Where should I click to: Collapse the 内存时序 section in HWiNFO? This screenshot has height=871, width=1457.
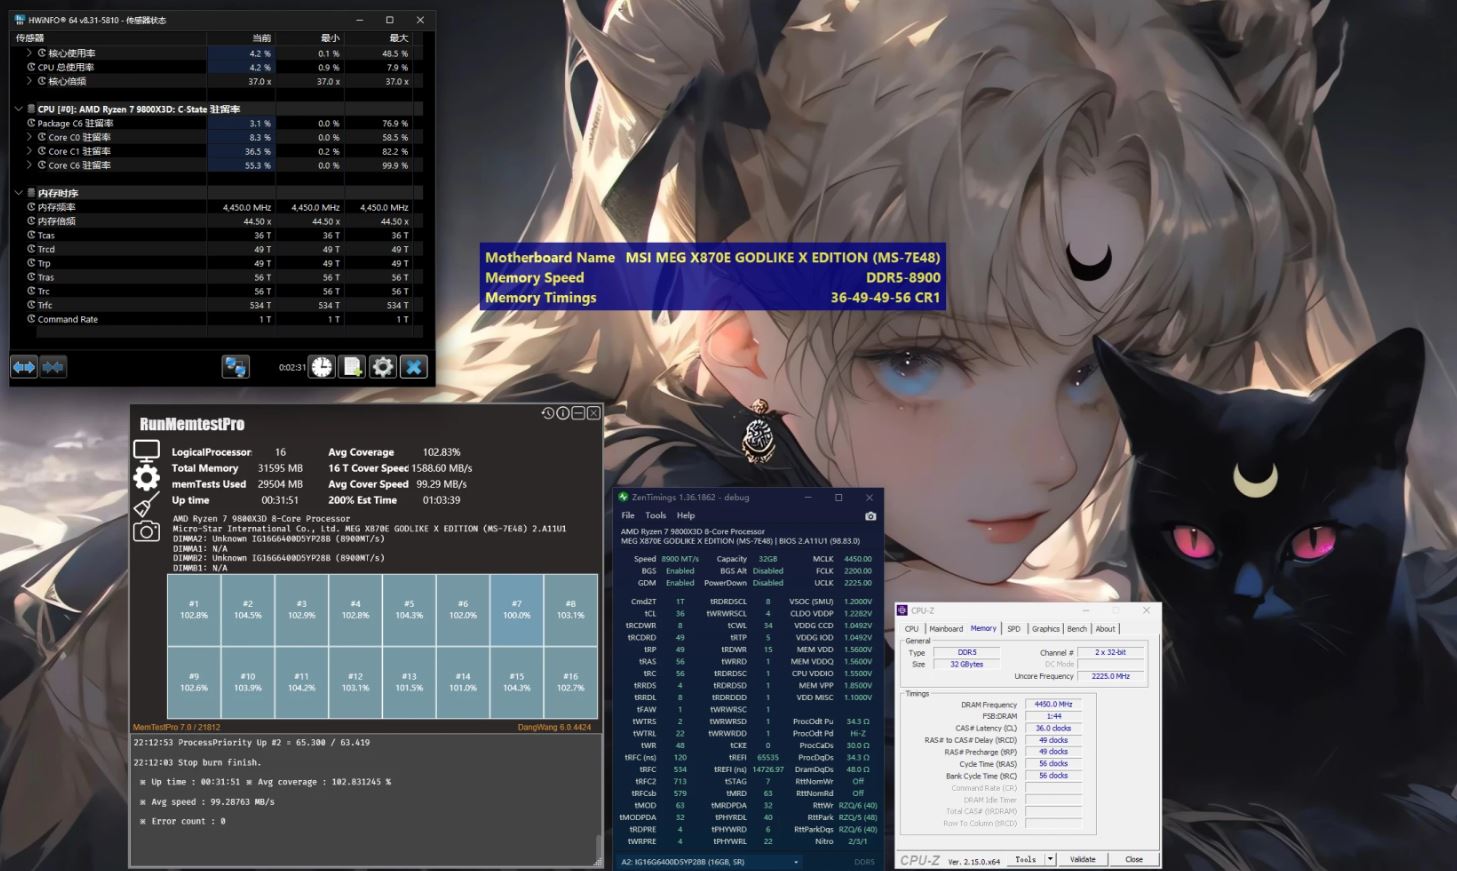tap(18, 192)
